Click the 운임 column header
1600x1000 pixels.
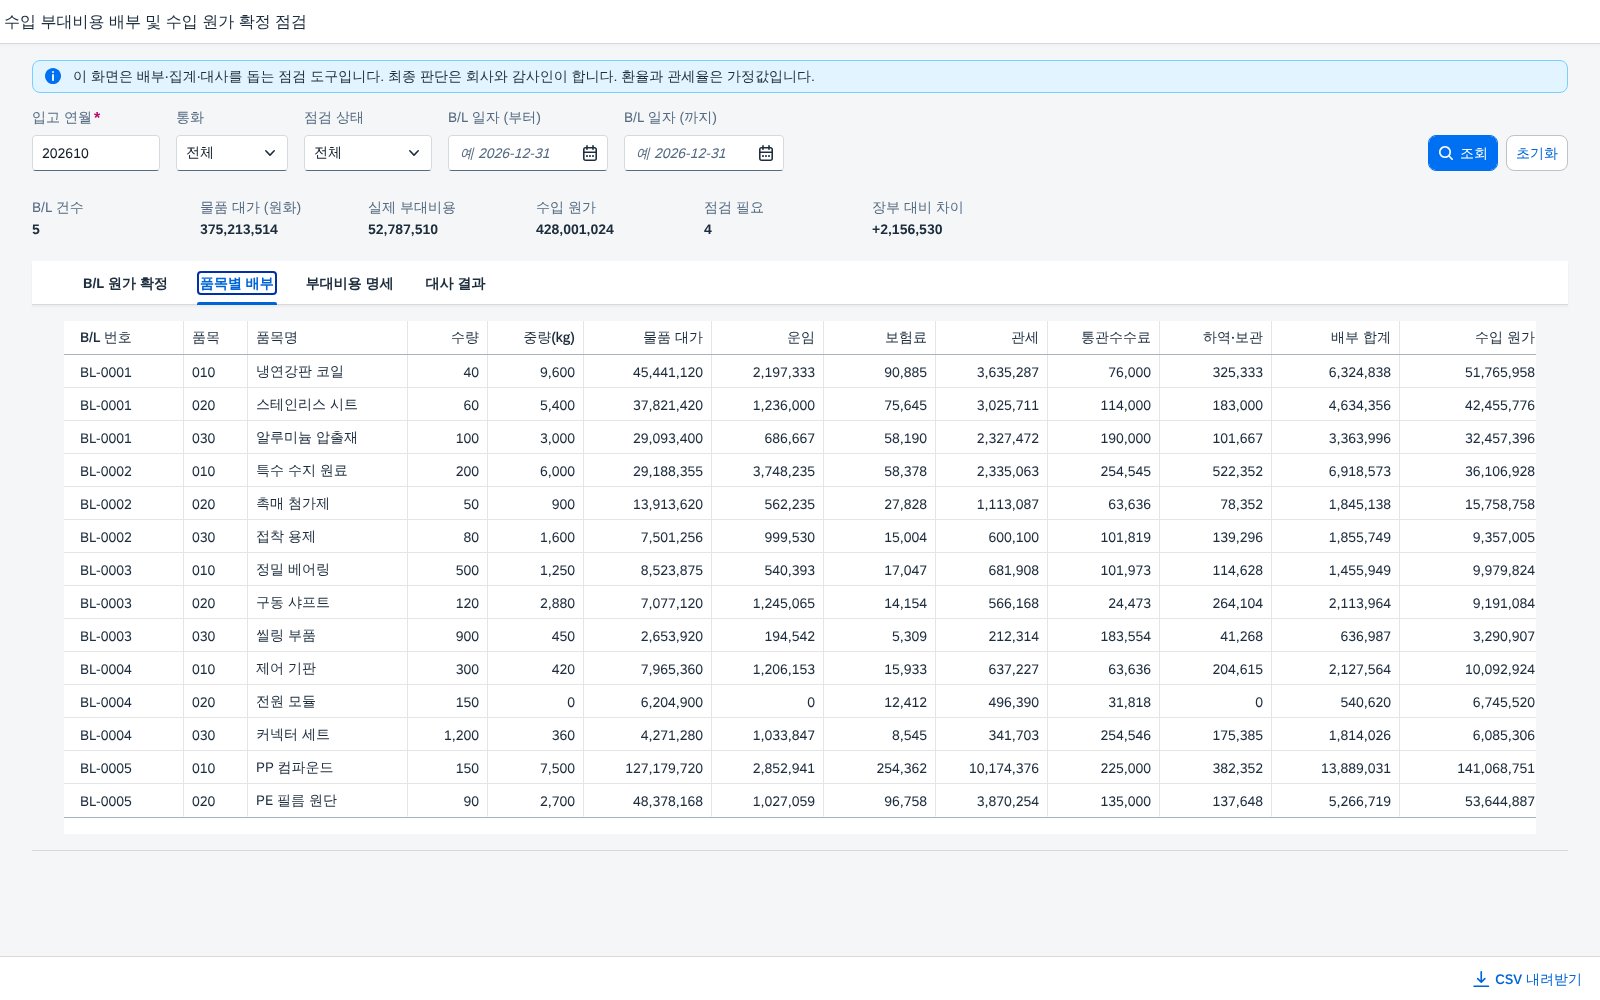click(768, 338)
